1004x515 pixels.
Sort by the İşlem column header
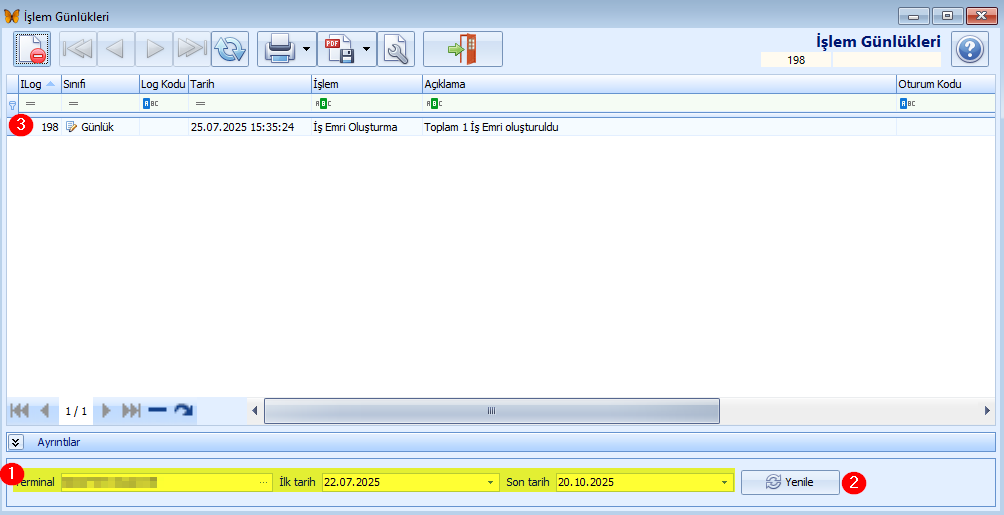click(365, 84)
